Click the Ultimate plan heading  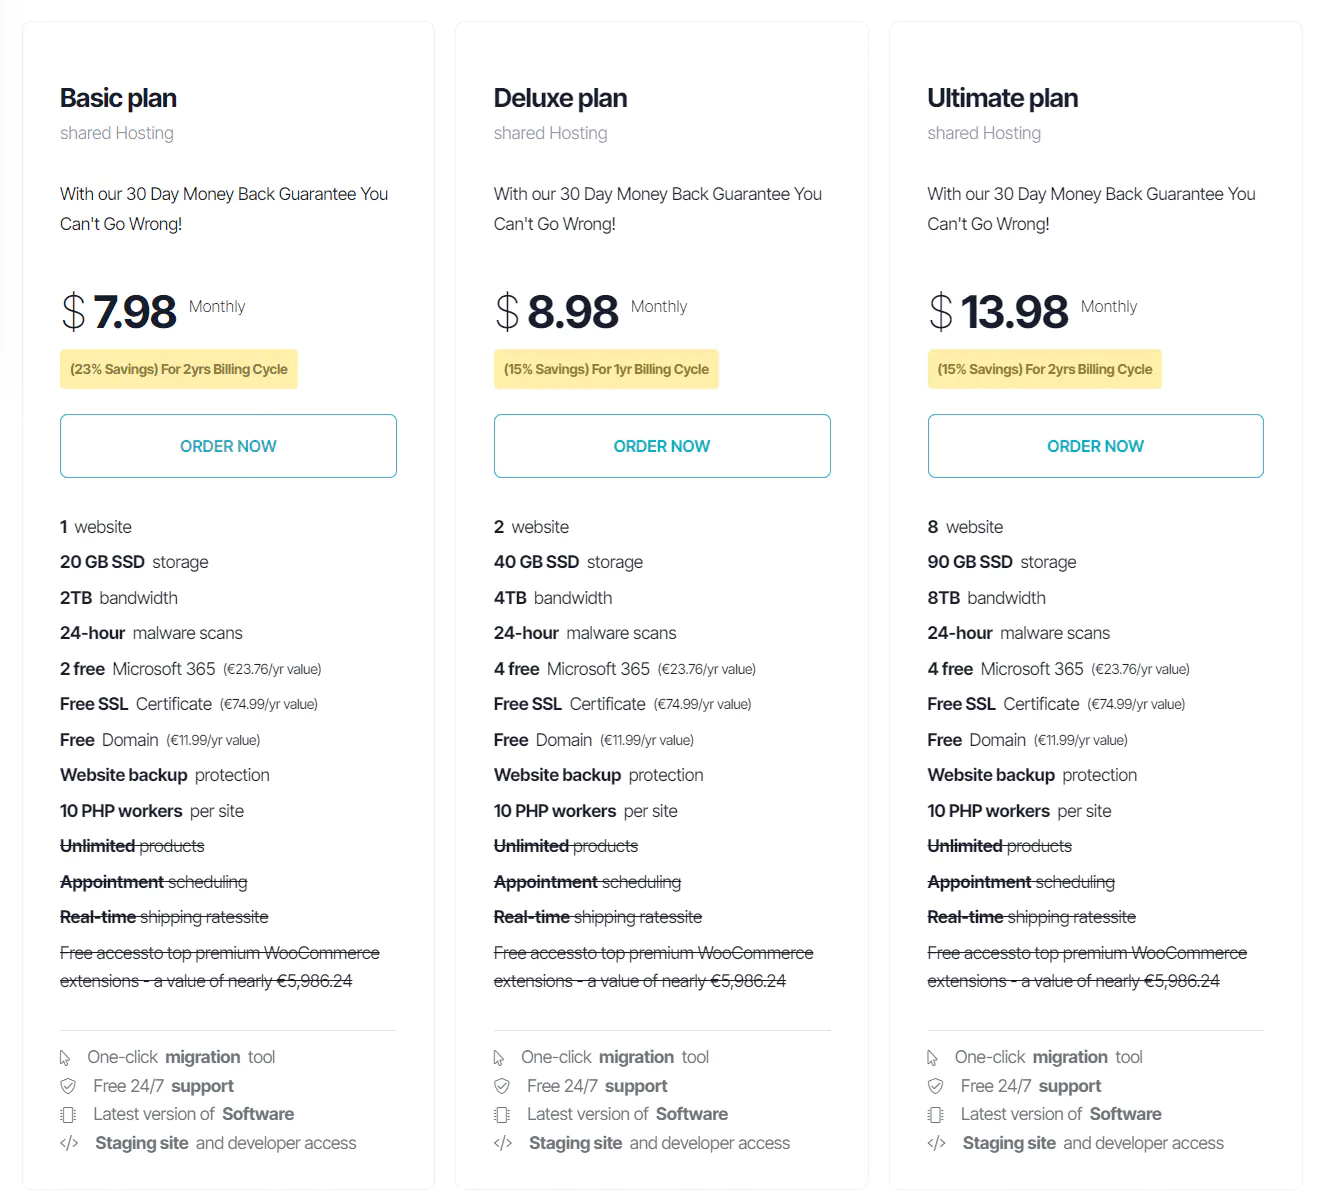point(1002,98)
